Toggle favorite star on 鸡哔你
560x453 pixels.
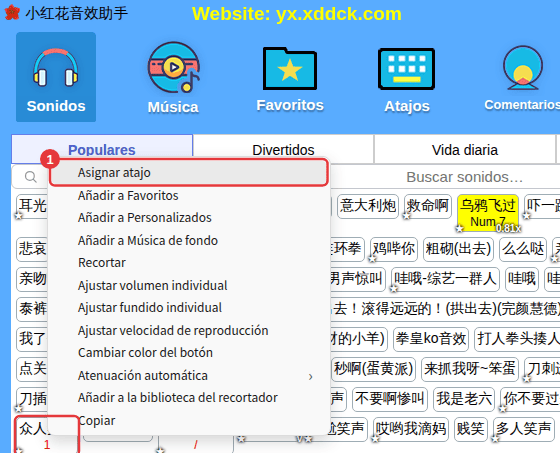372,259
